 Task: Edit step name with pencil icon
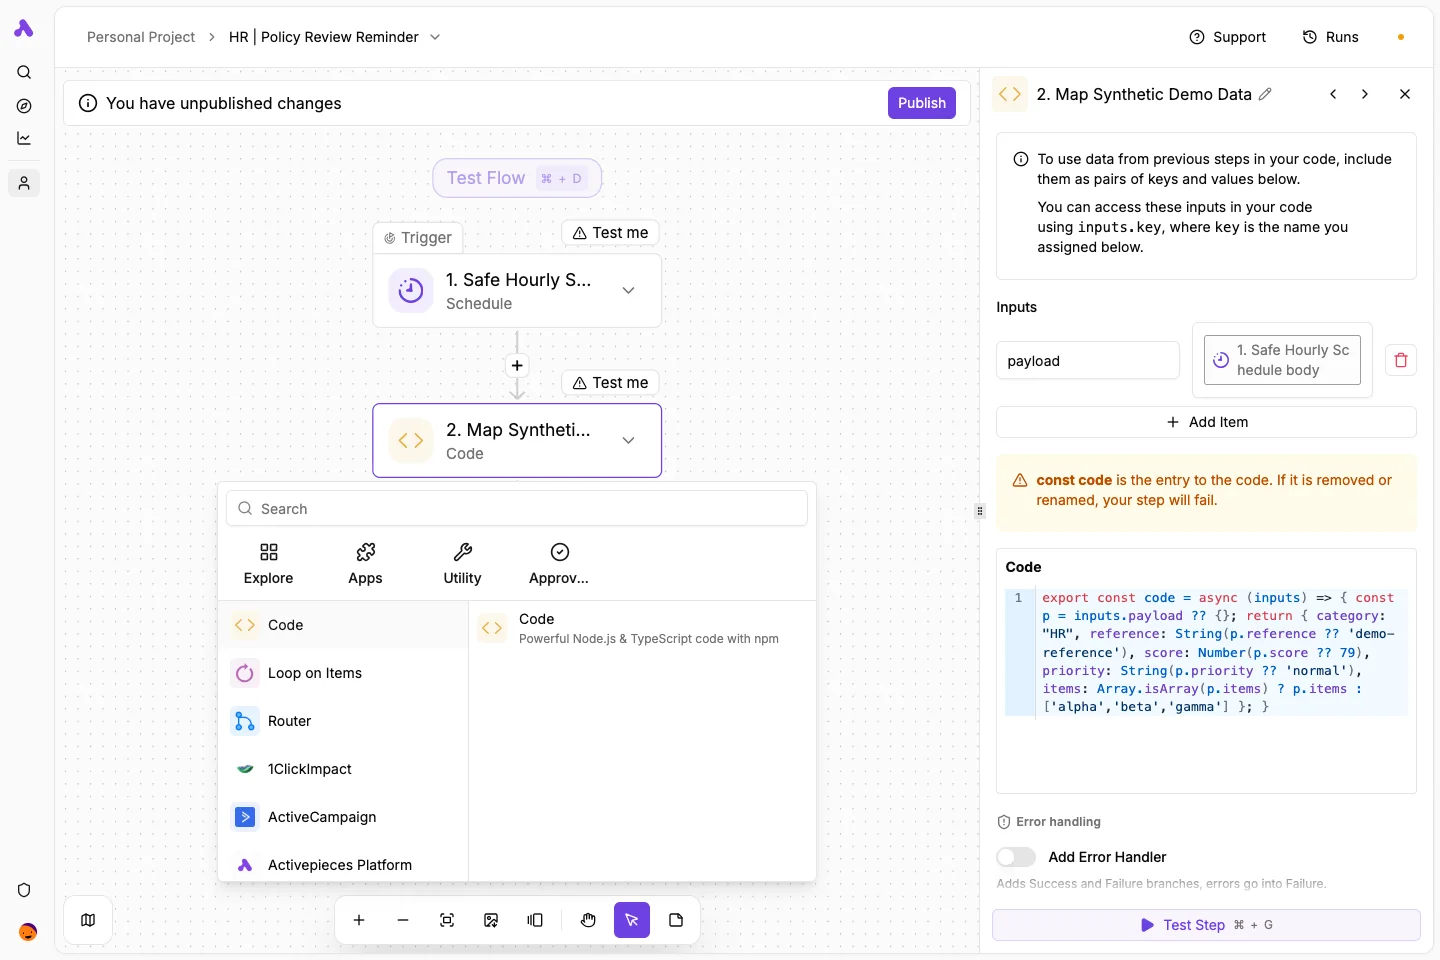pyautogui.click(x=1265, y=94)
